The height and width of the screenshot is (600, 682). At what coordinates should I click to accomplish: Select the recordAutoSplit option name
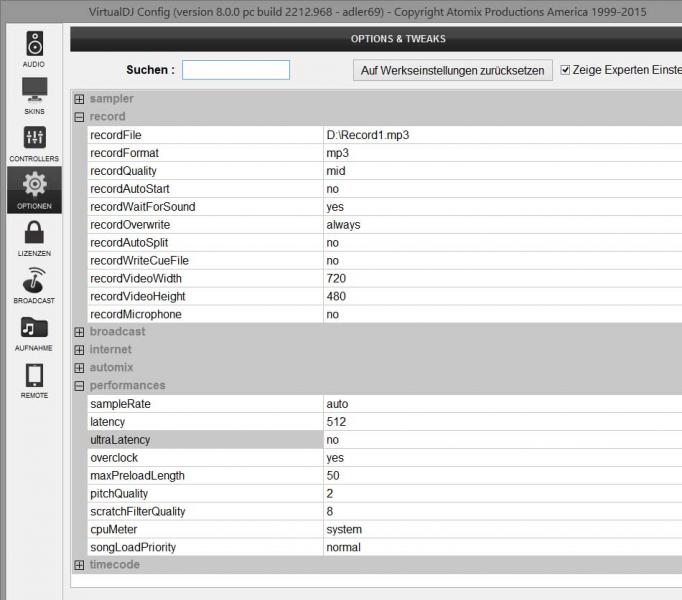click(129, 243)
